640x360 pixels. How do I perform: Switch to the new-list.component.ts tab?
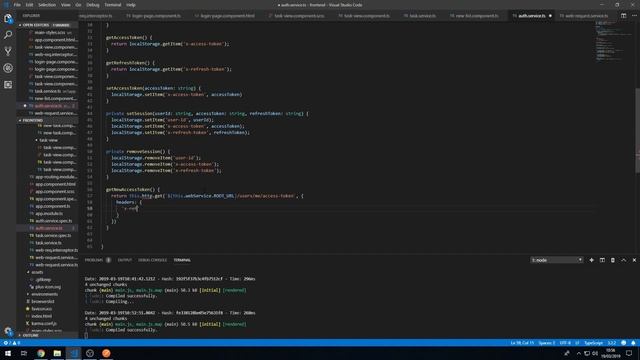click(x=476, y=16)
